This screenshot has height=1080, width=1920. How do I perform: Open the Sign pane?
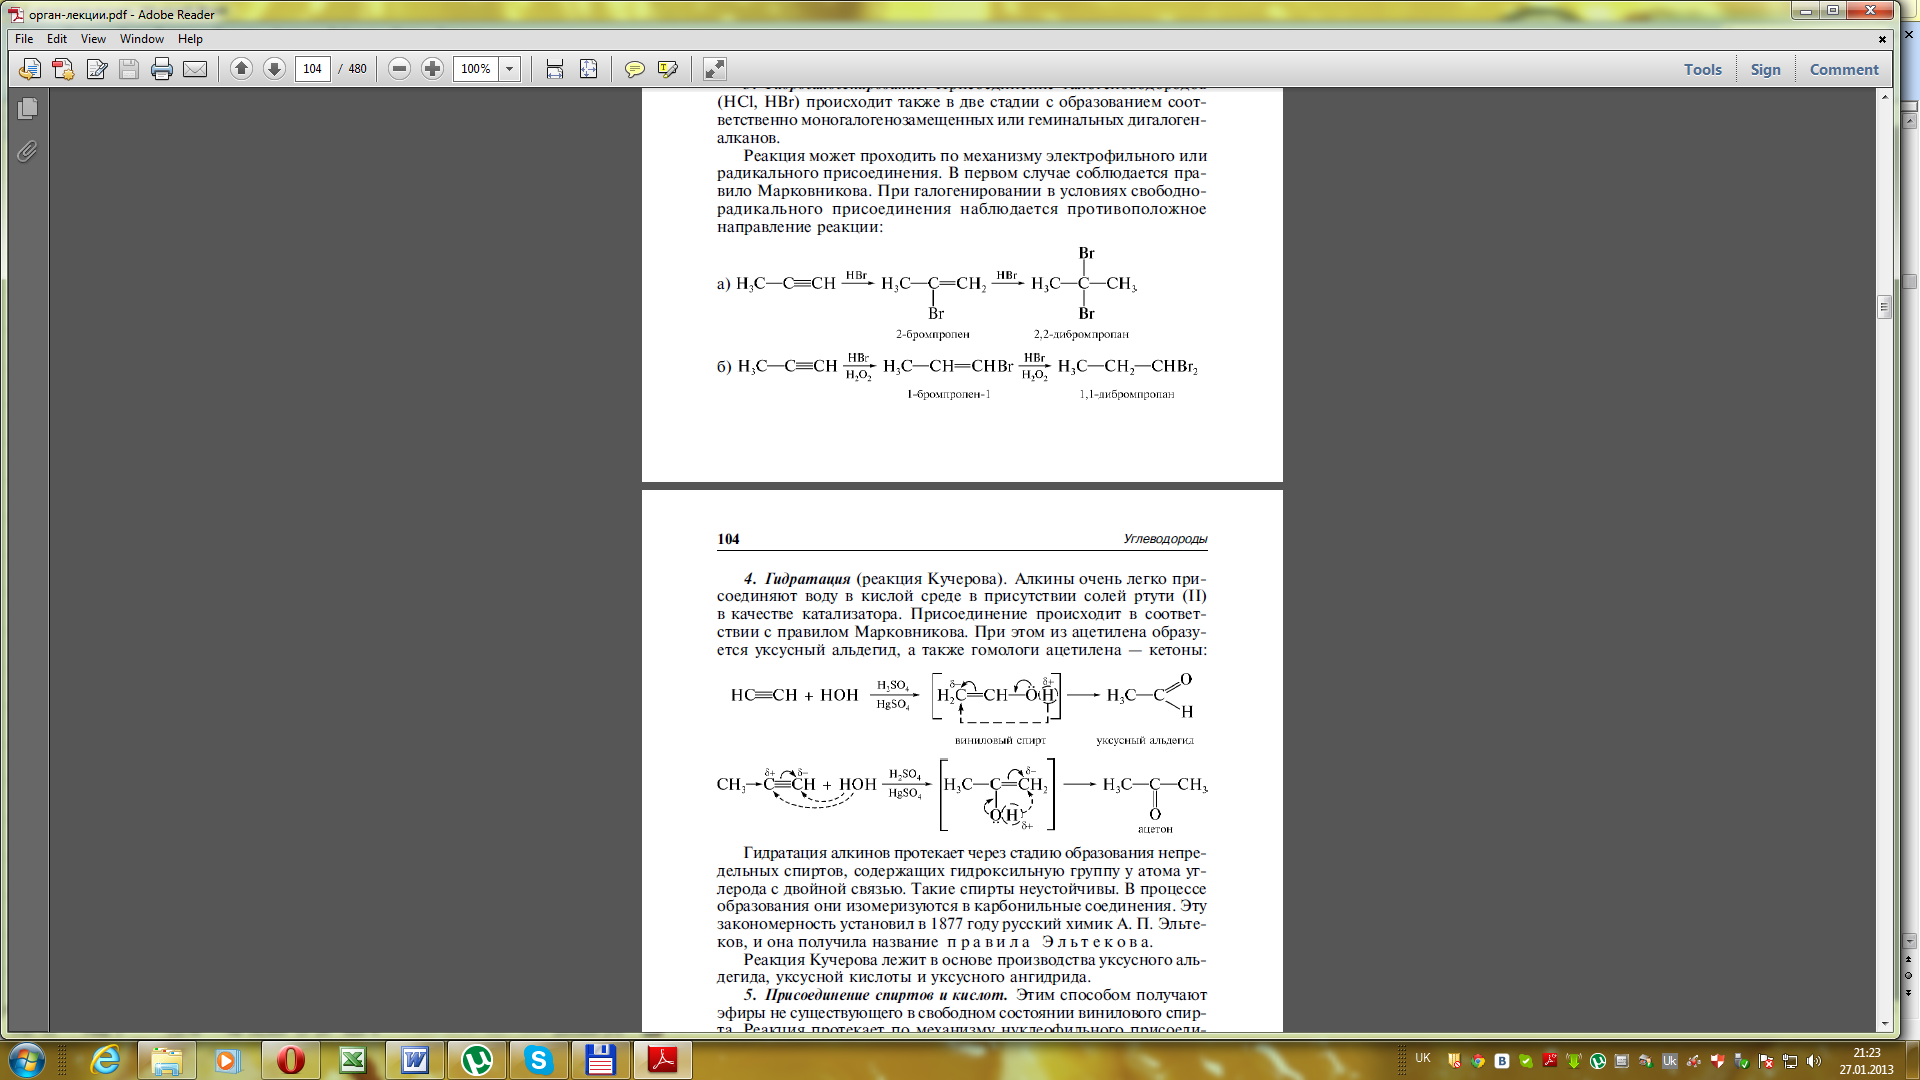click(1765, 69)
